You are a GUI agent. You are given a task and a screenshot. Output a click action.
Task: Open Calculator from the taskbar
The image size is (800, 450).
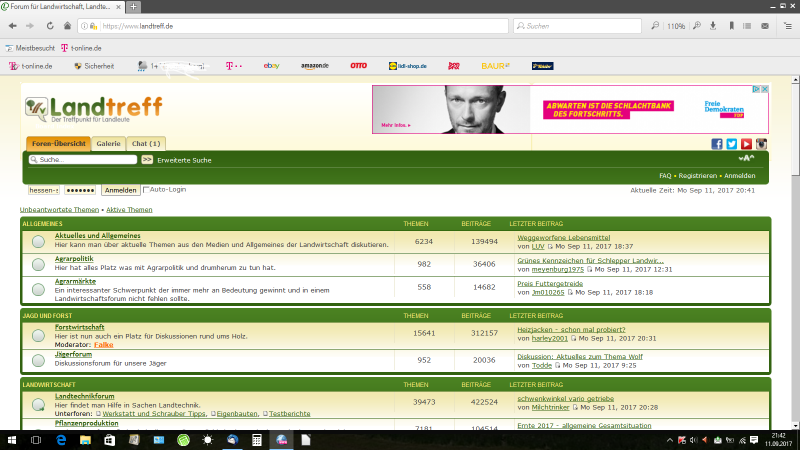tap(257, 440)
